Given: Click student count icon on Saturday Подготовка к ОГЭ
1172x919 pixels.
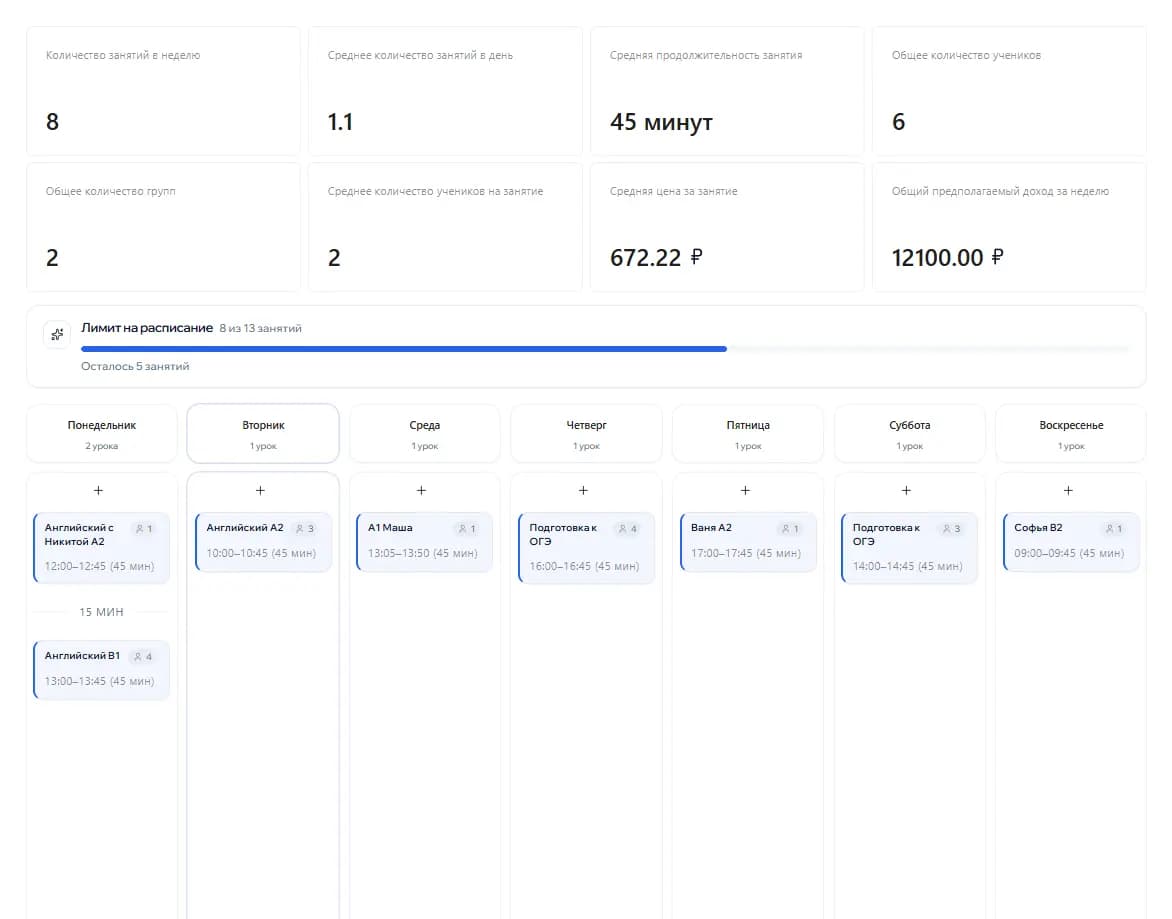Looking at the screenshot, I should click(946, 529).
